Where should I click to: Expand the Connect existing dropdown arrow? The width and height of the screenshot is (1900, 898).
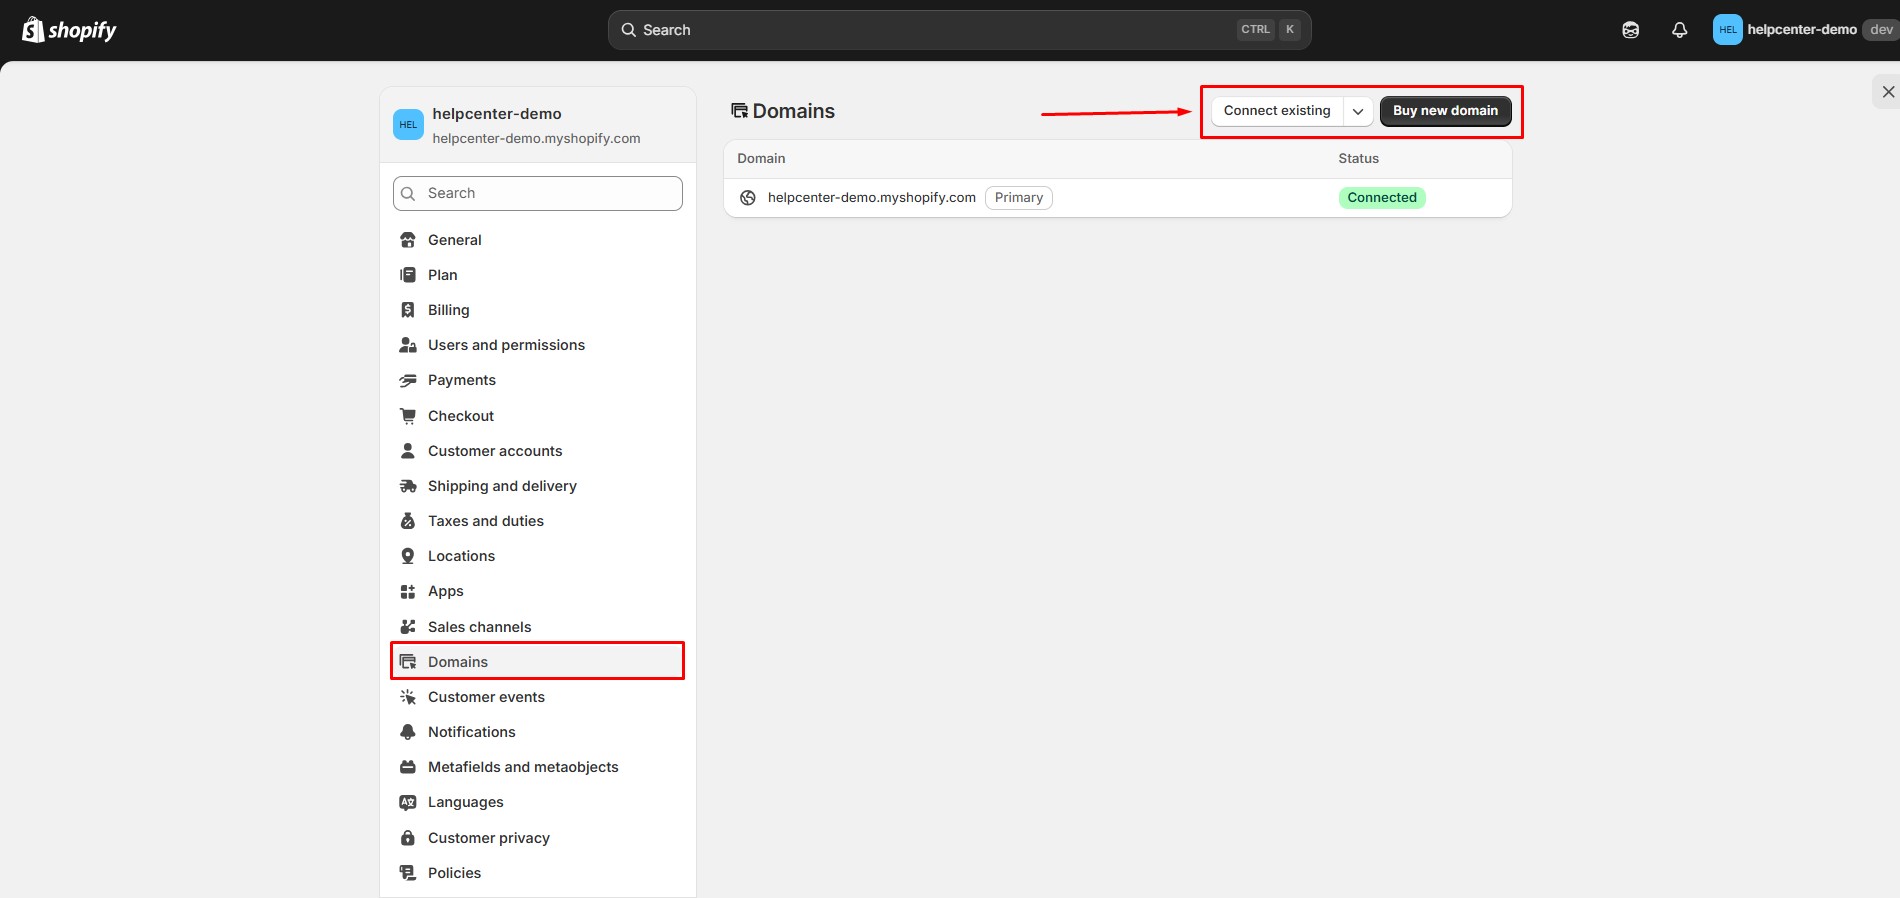point(1357,111)
